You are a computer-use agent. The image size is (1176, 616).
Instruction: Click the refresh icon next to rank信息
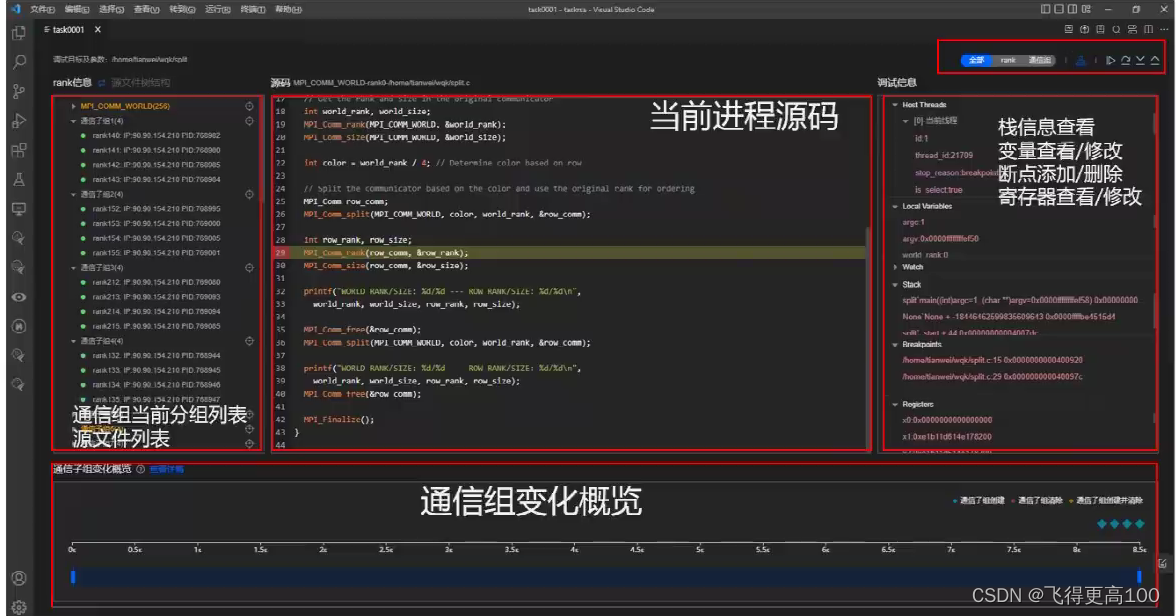(x=101, y=83)
